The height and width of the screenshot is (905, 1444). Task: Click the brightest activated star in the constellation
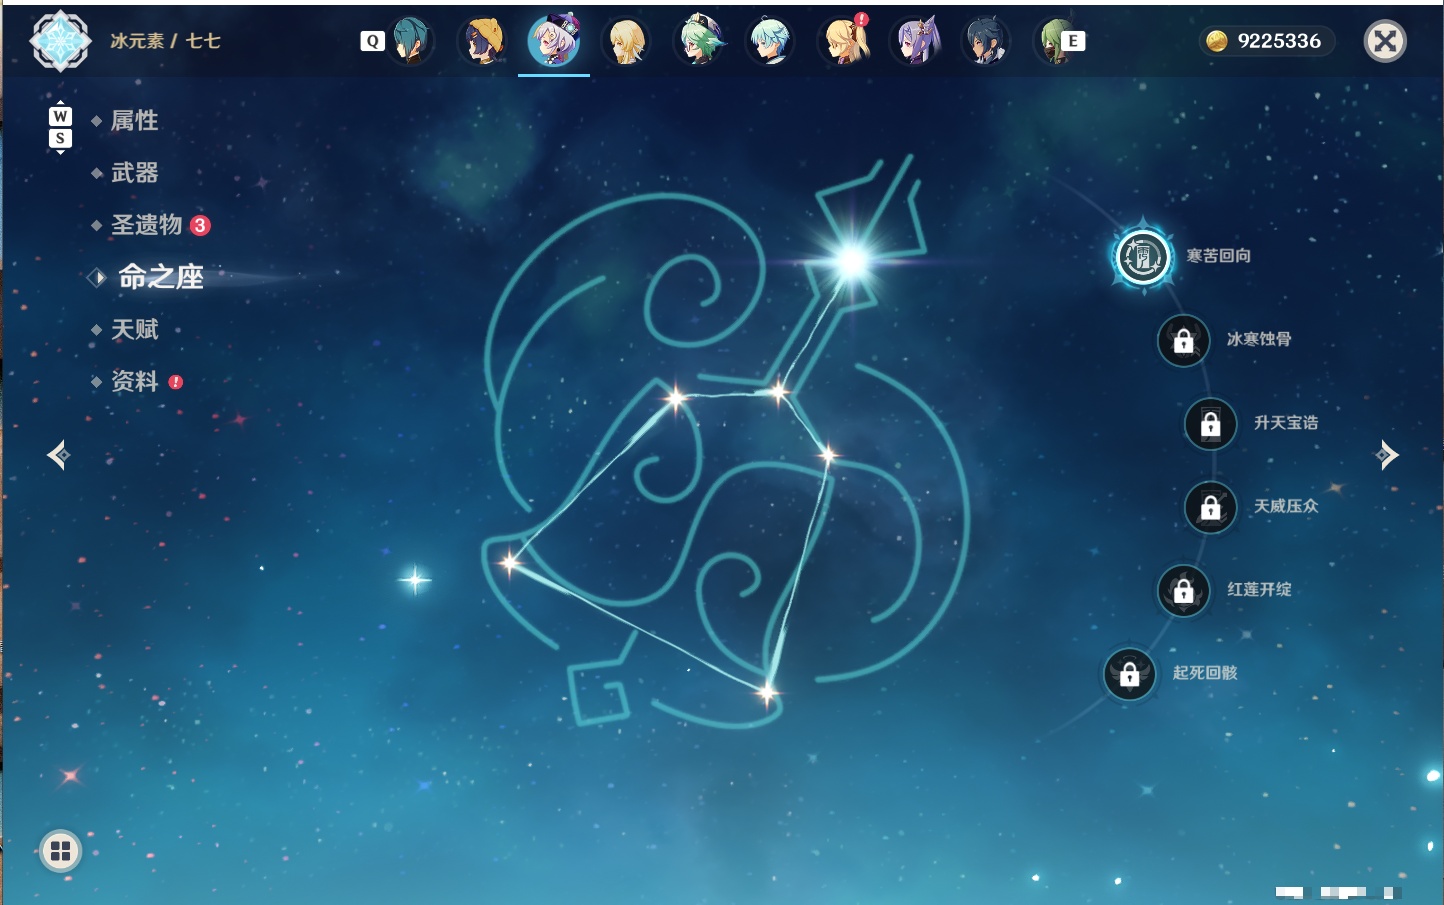click(852, 262)
